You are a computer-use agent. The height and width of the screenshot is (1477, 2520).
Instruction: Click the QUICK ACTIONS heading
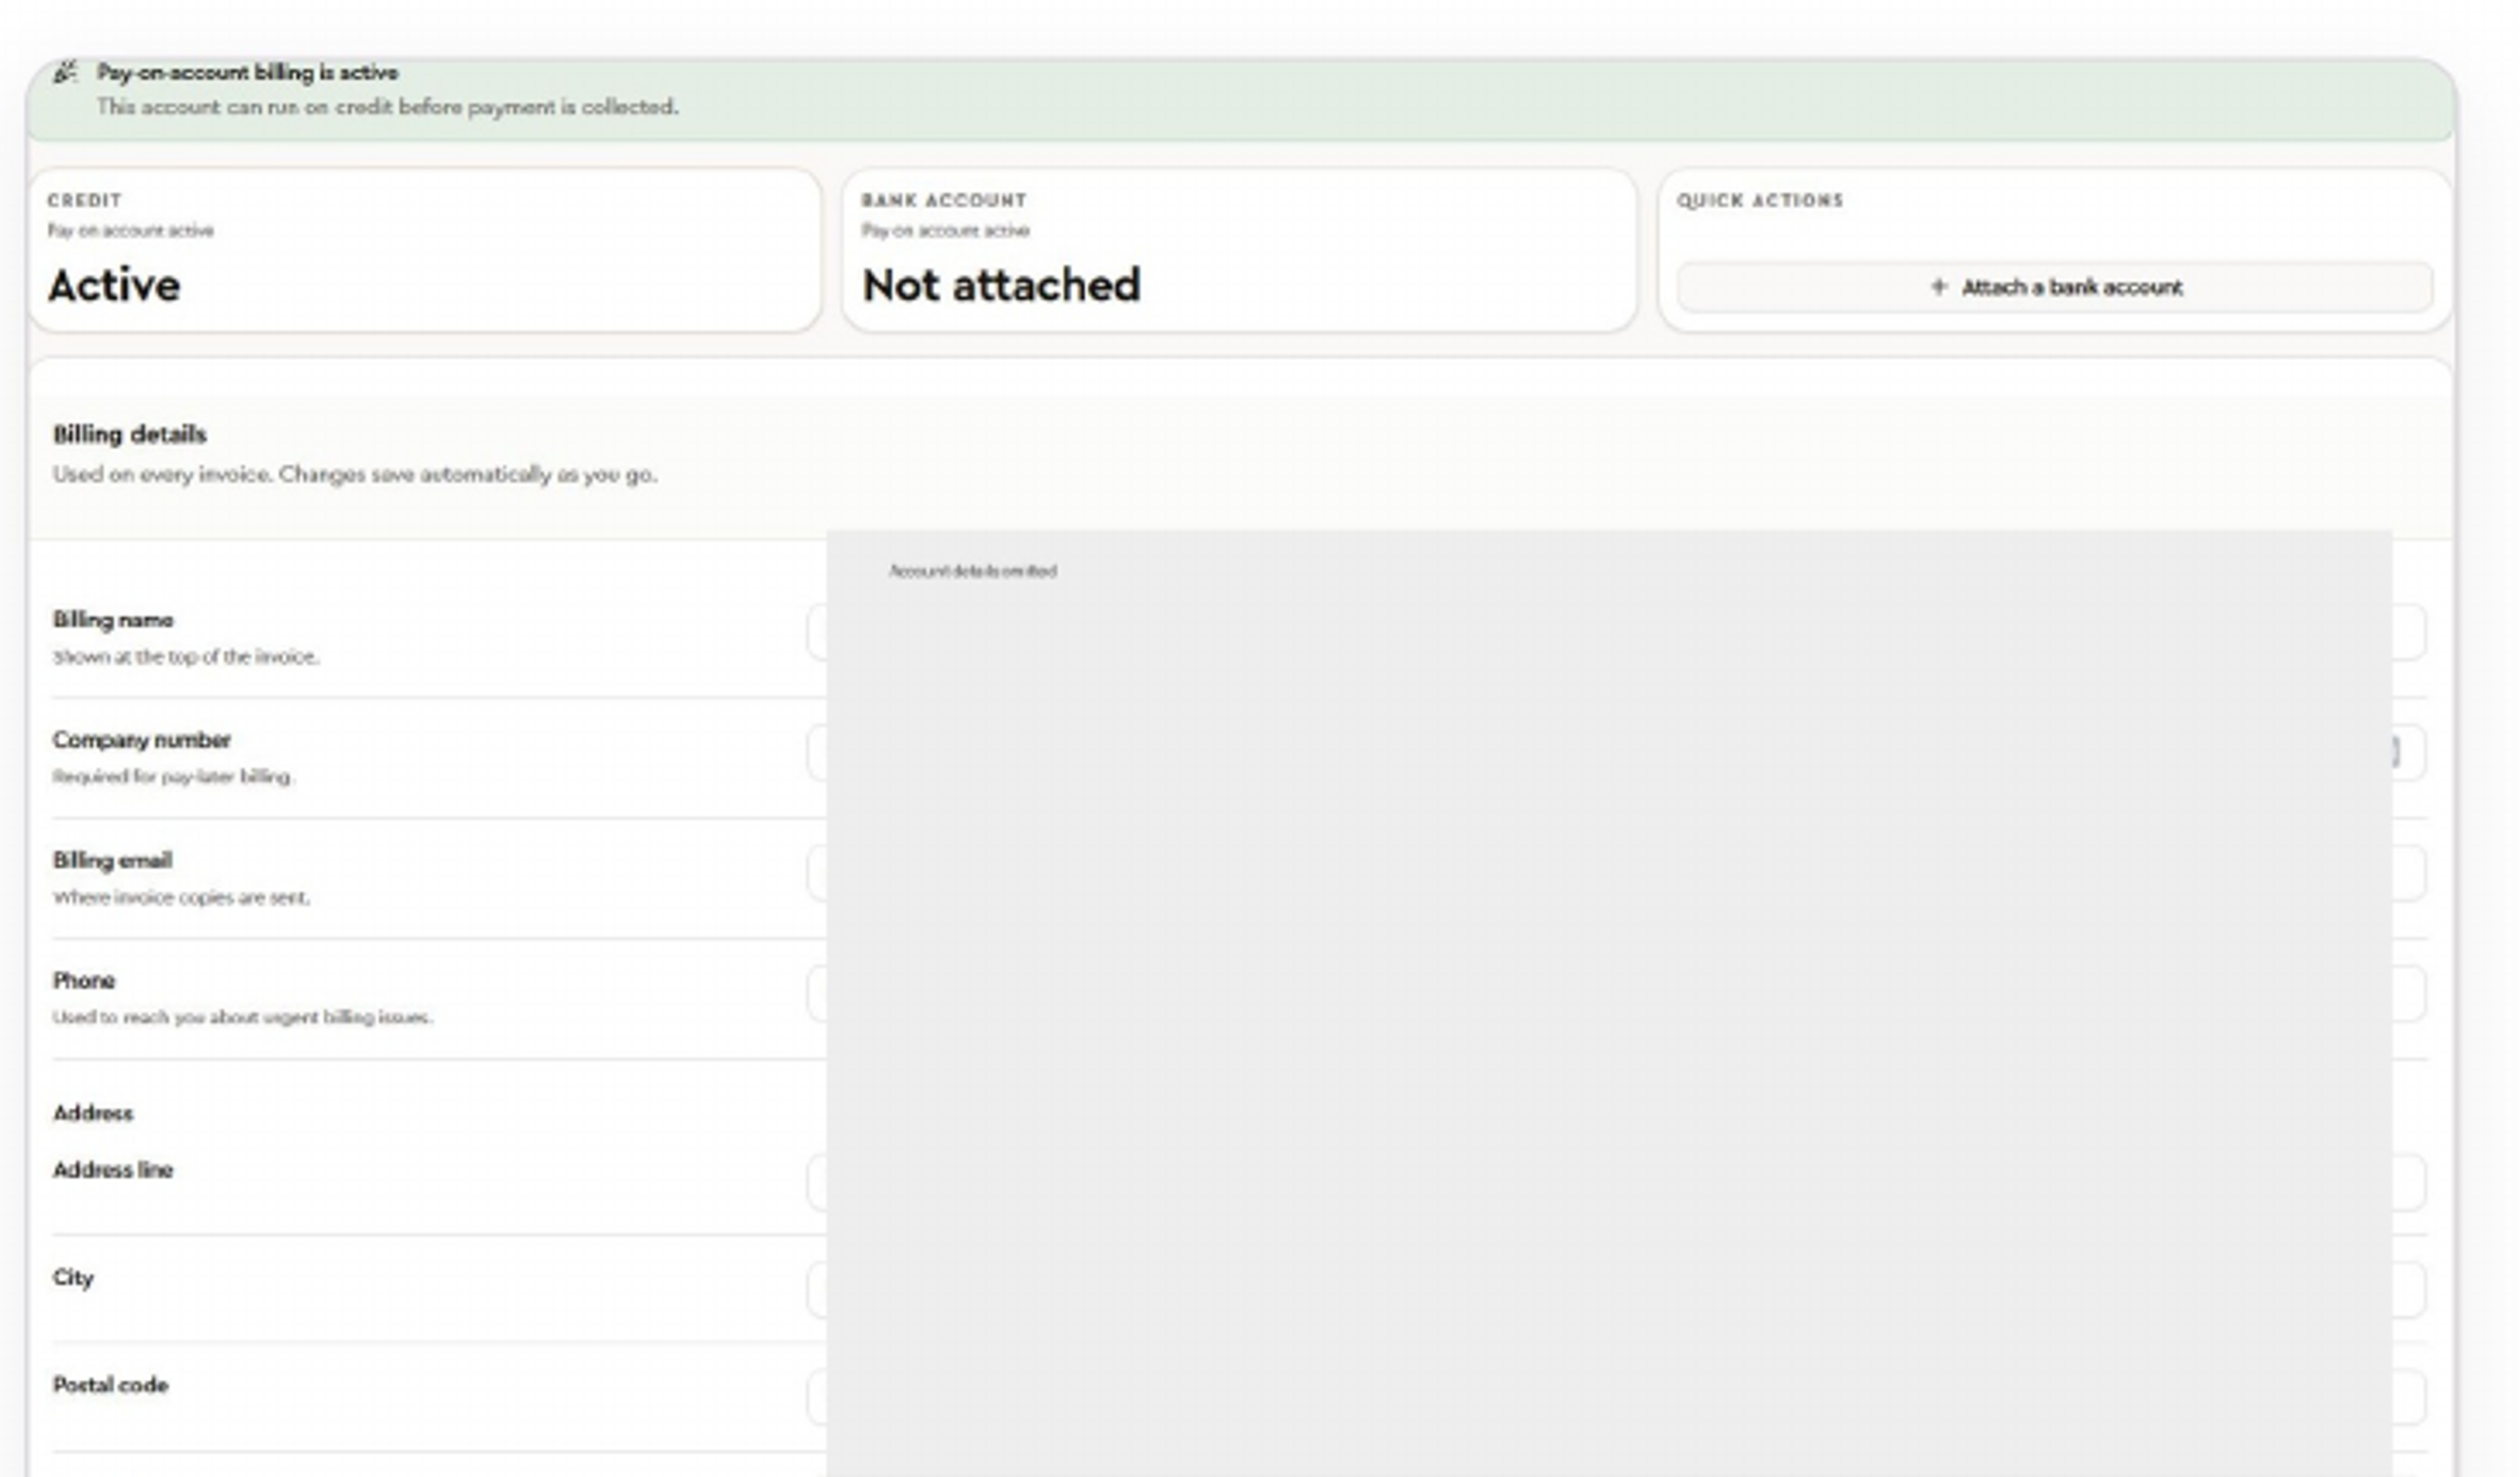[1760, 200]
